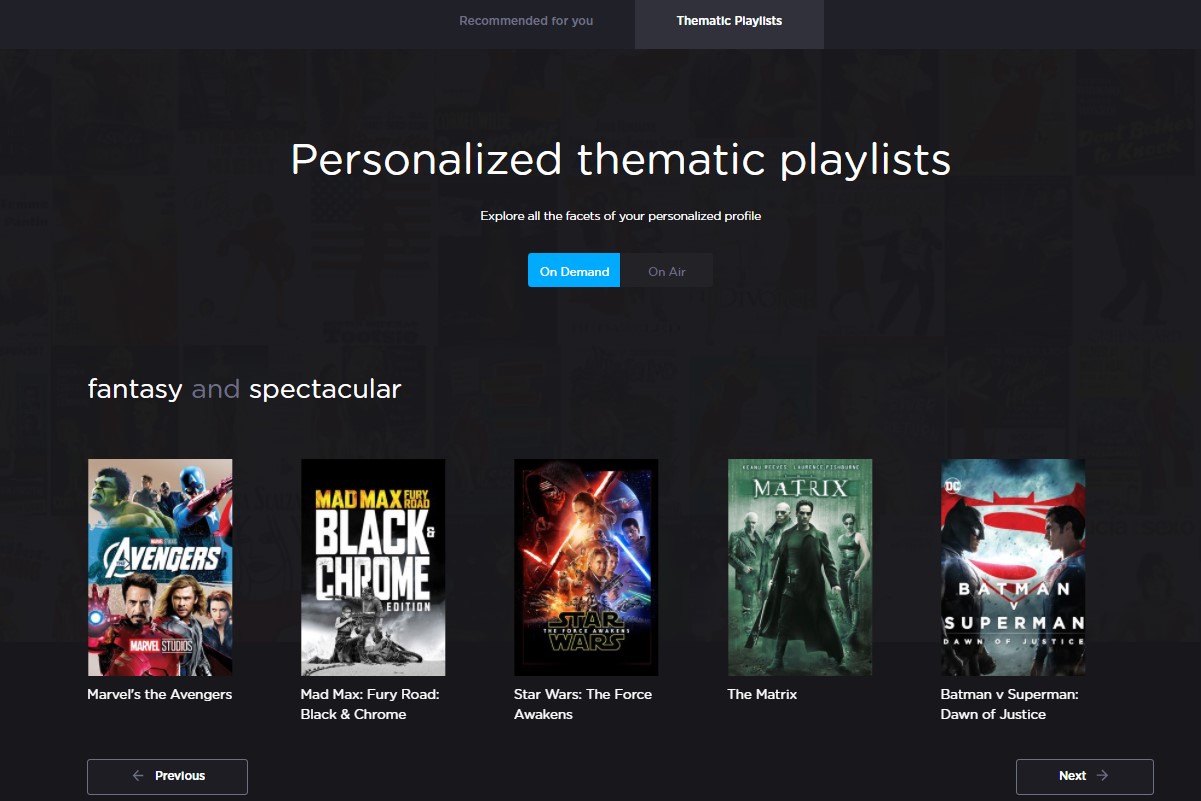Click the left arrow icon in Previous button
The image size is (1201, 801).
tap(138, 776)
